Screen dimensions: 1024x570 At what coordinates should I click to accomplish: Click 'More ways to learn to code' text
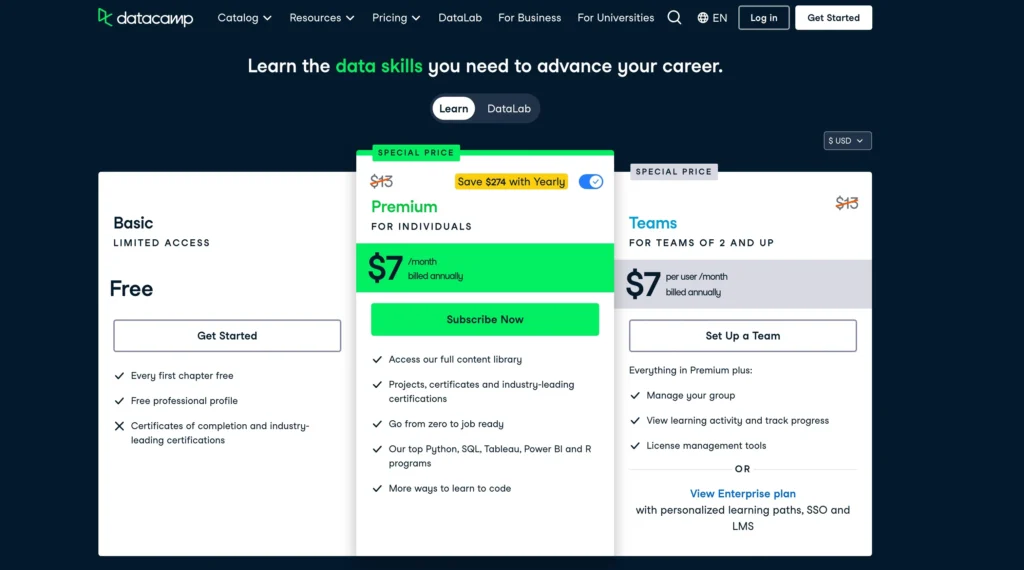pyautogui.click(x=449, y=488)
